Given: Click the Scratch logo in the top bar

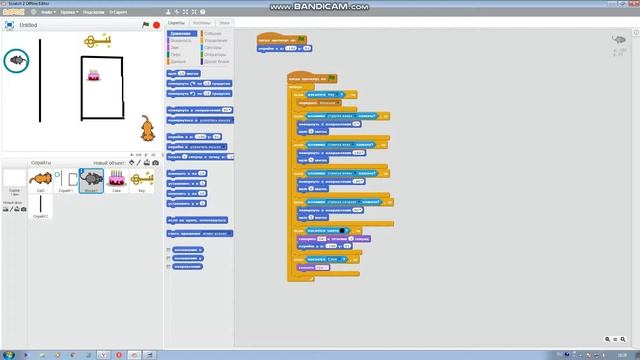Looking at the screenshot, I should pos(13,12).
